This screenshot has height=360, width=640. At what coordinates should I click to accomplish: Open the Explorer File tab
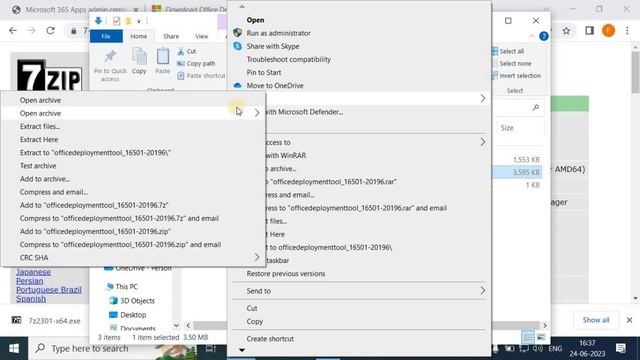click(106, 36)
